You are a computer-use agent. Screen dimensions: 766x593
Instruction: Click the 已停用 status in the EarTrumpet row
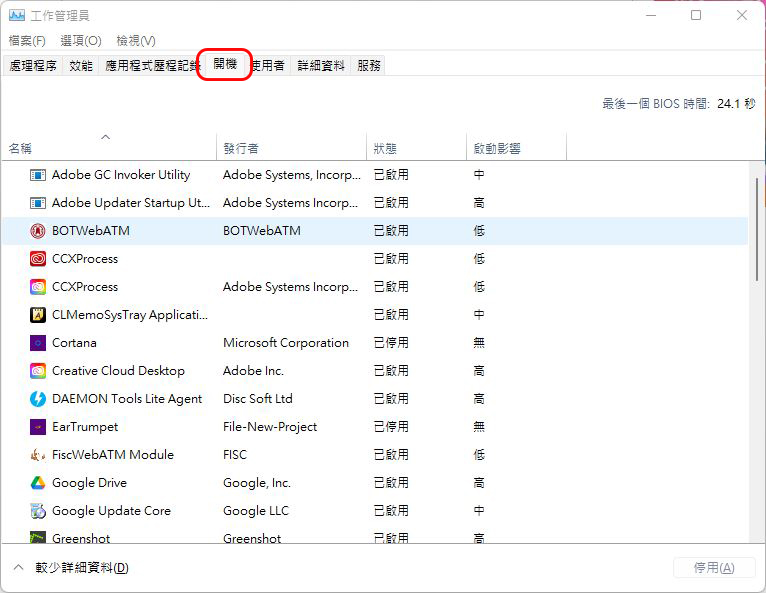click(391, 427)
